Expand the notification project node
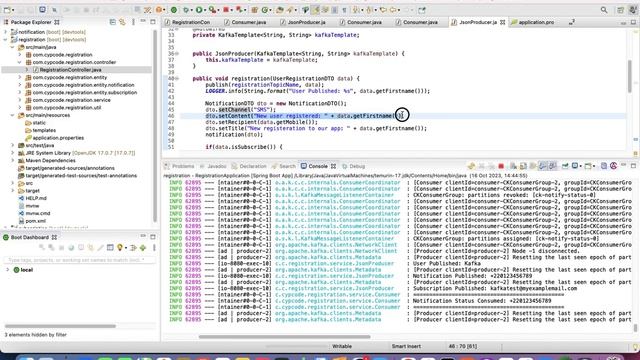Image resolution: width=640 pixels, height=360 pixels. click(5, 32)
